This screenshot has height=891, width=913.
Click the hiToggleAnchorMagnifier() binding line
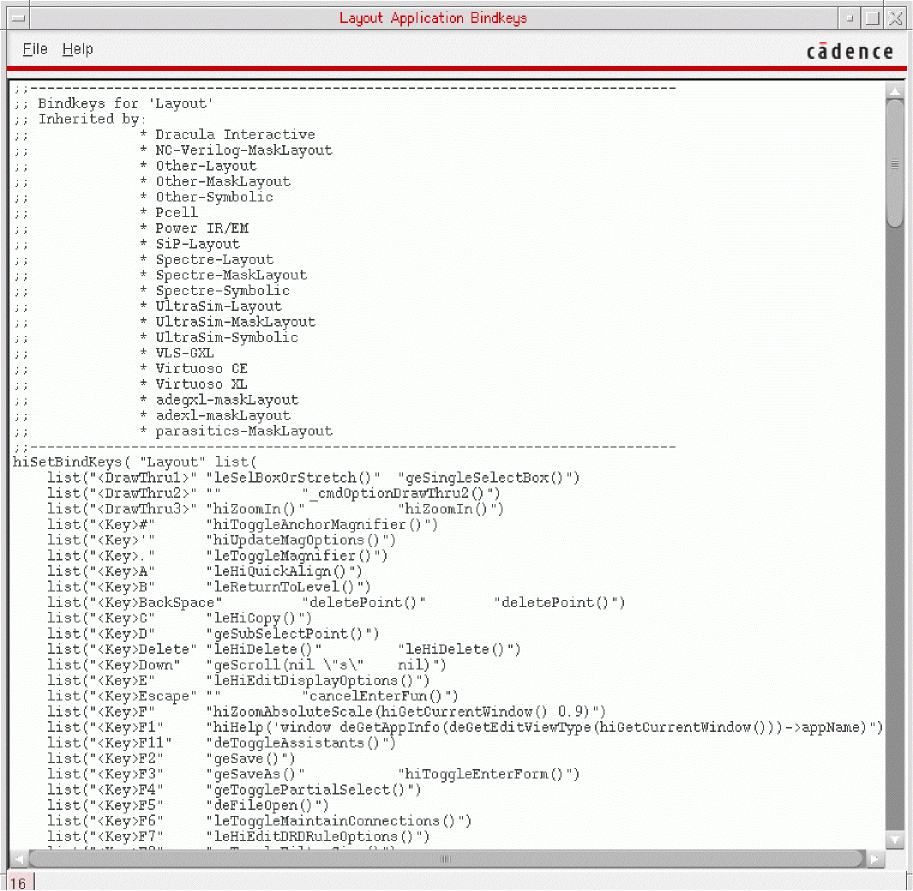click(x=243, y=525)
